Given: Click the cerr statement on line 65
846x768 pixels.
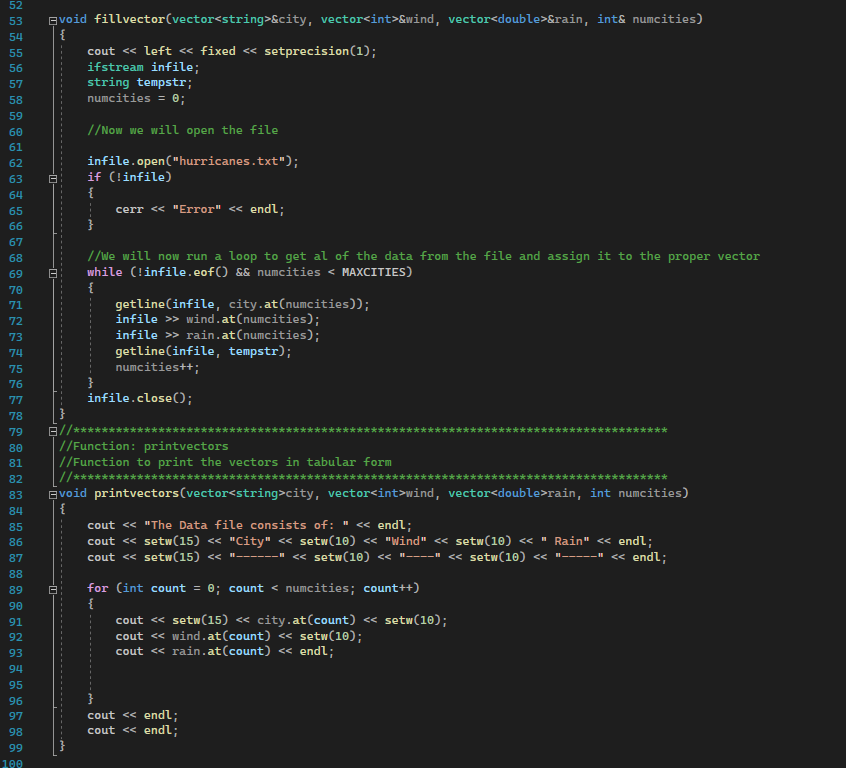Looking at the screenshot, I should click(x=200, y=209).
